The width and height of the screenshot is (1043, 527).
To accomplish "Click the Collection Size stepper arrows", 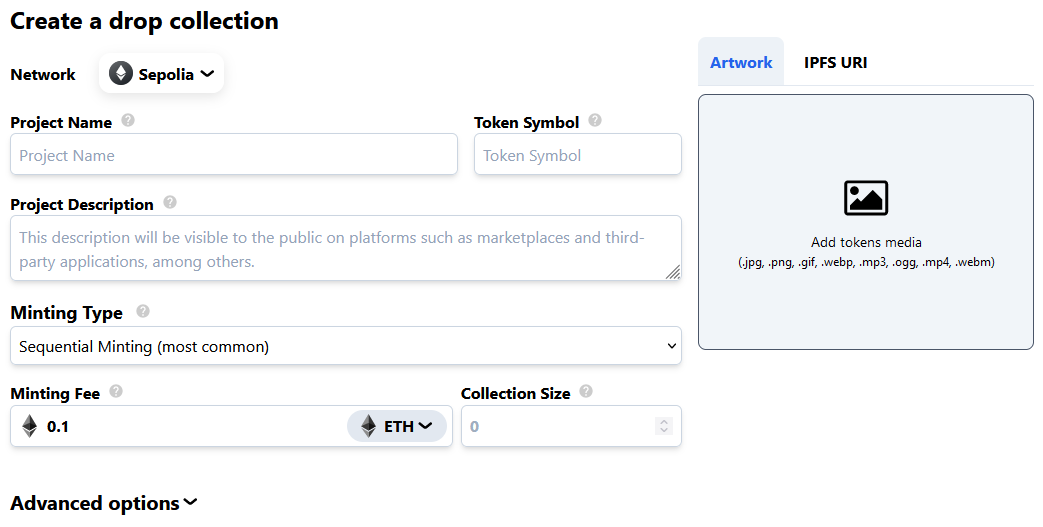I will click(x=663, y=427).
